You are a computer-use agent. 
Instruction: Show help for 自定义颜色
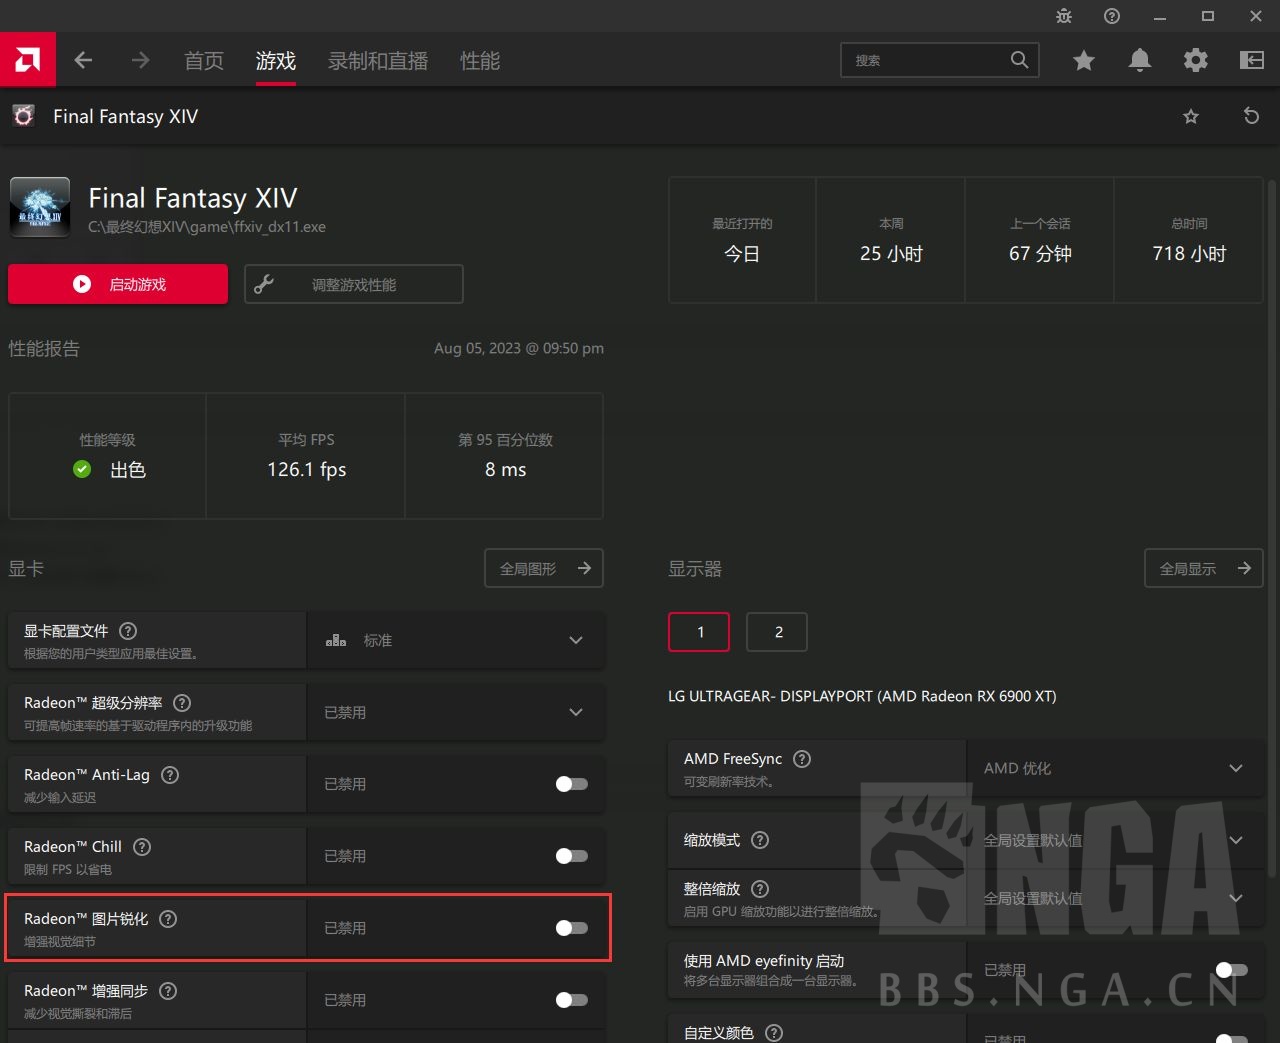774,1033
